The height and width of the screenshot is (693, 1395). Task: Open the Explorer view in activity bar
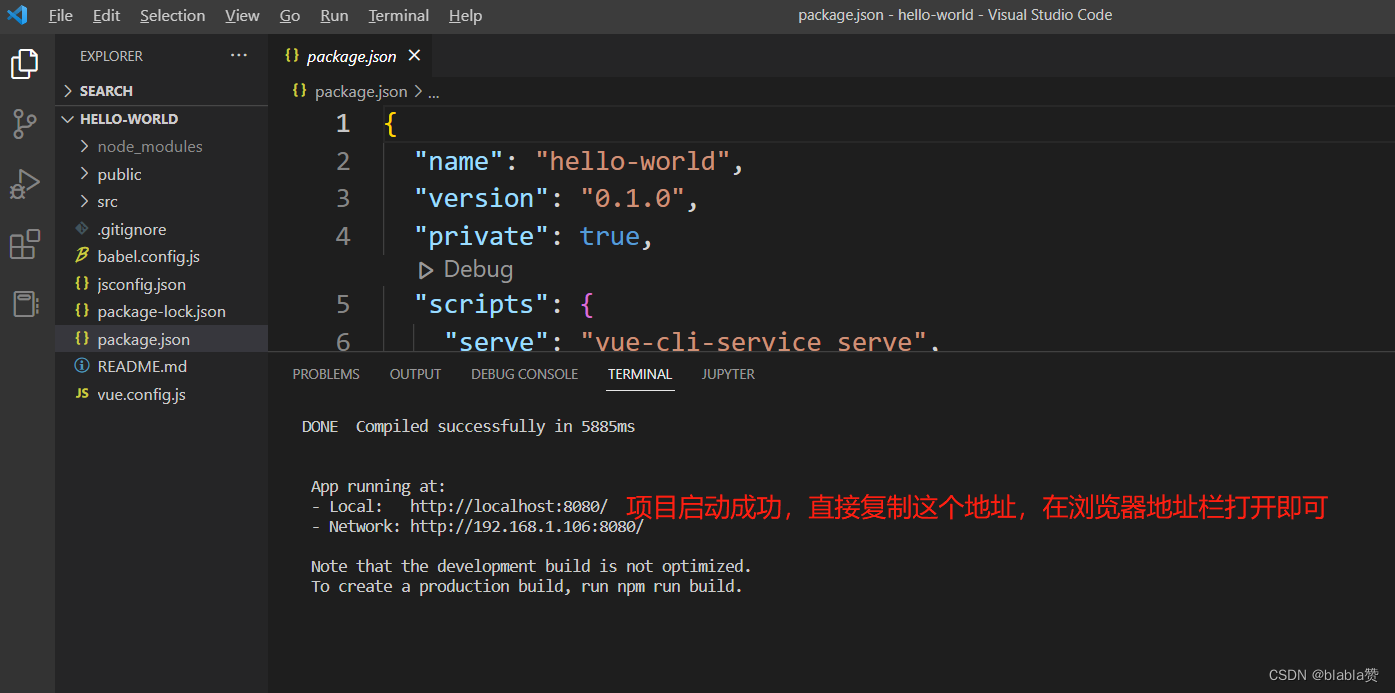click(x=25, y=64)
